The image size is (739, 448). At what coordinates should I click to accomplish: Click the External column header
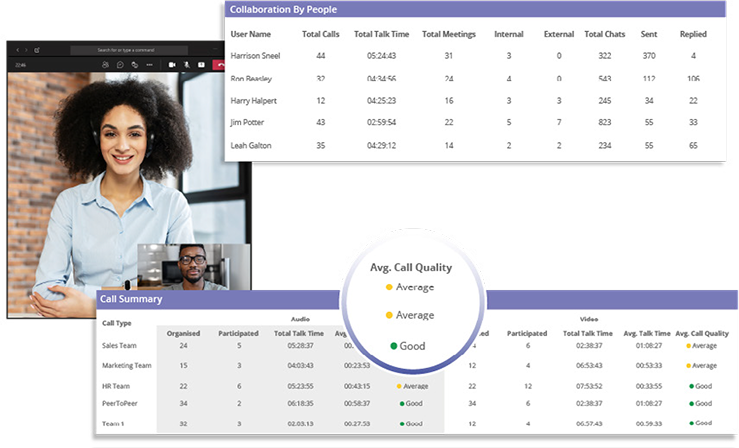(x=558, y=34)
